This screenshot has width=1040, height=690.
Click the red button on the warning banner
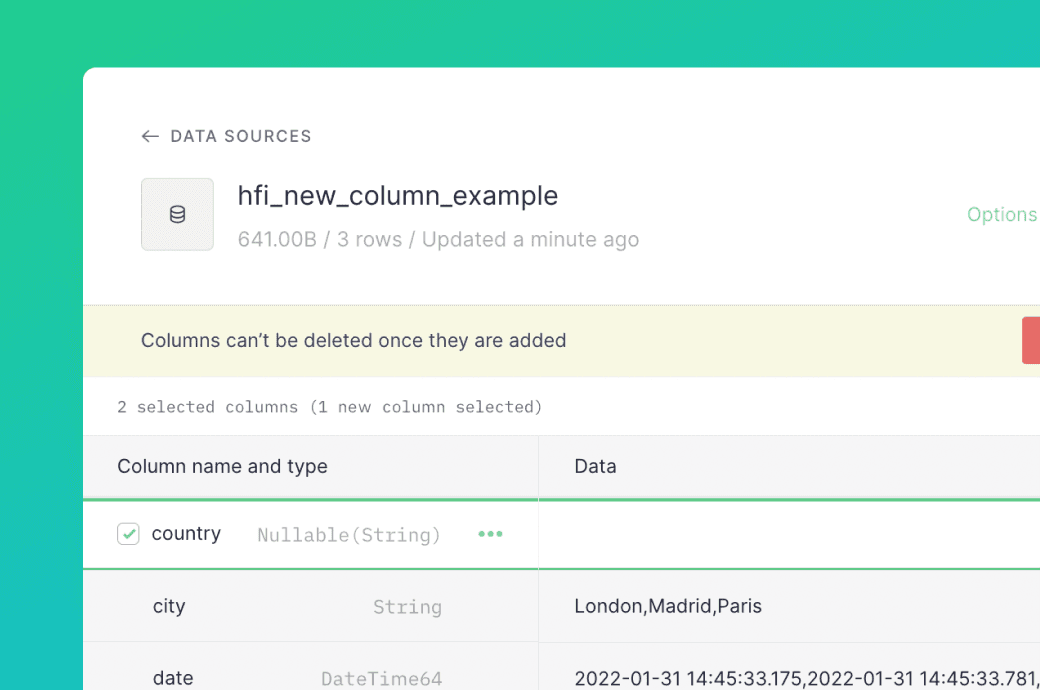click(1030, 340)
